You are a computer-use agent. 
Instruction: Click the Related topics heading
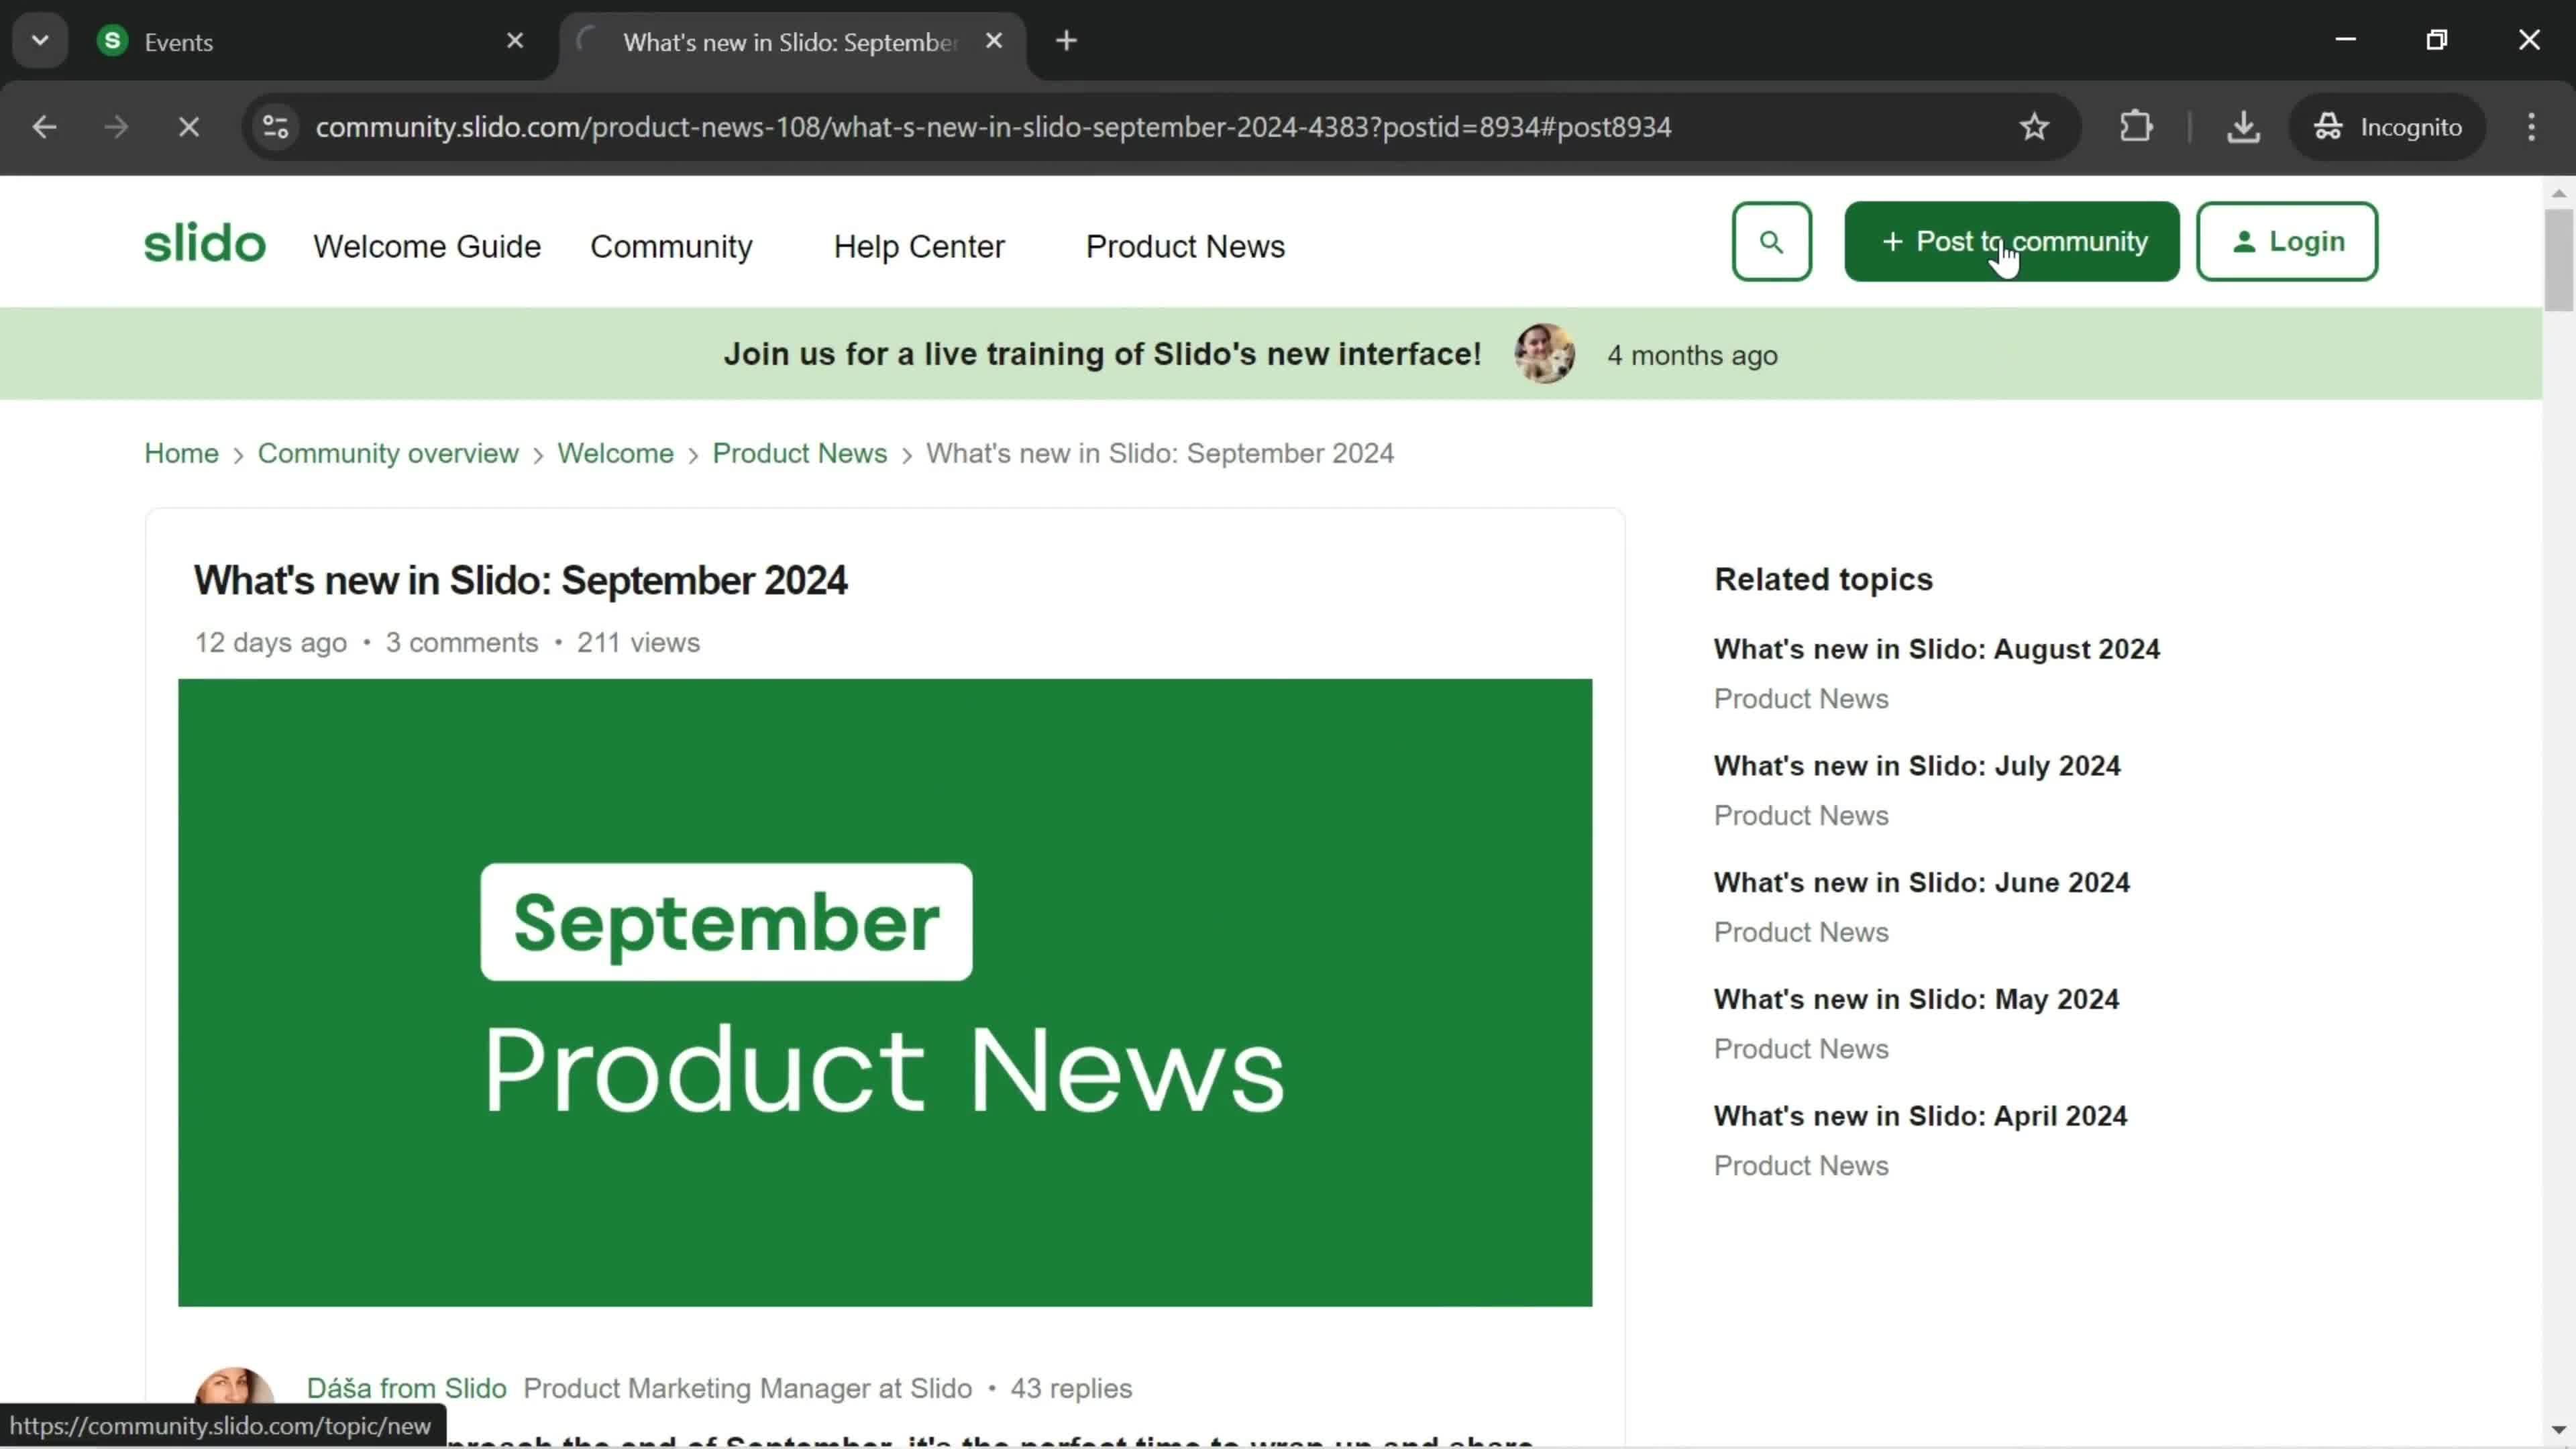tap(1823, 579)
